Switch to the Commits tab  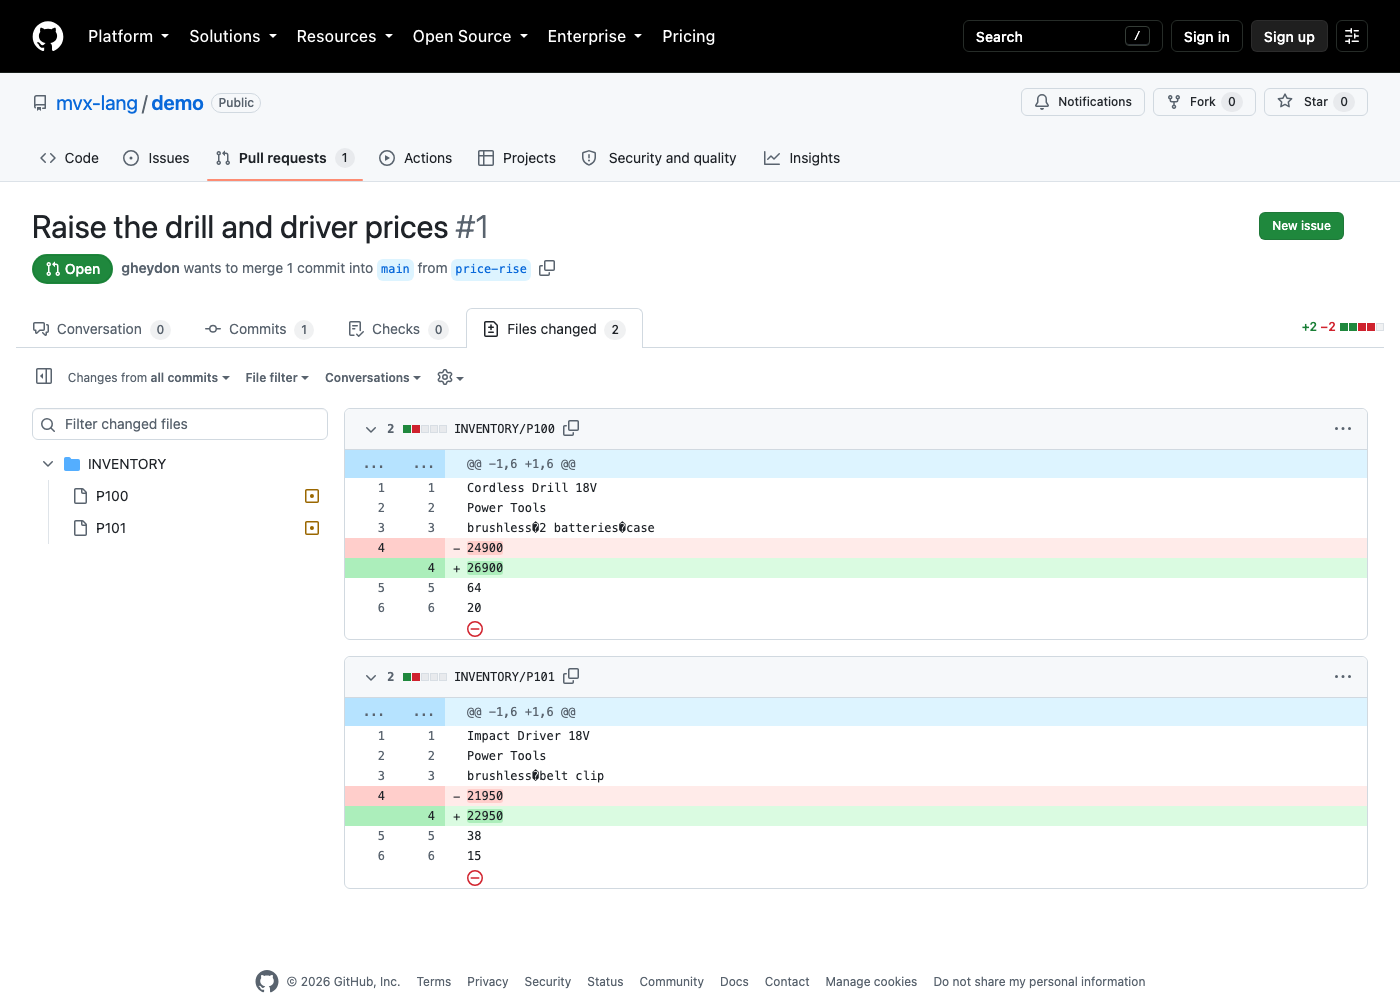pyautogui.click(x=259, y=329)
